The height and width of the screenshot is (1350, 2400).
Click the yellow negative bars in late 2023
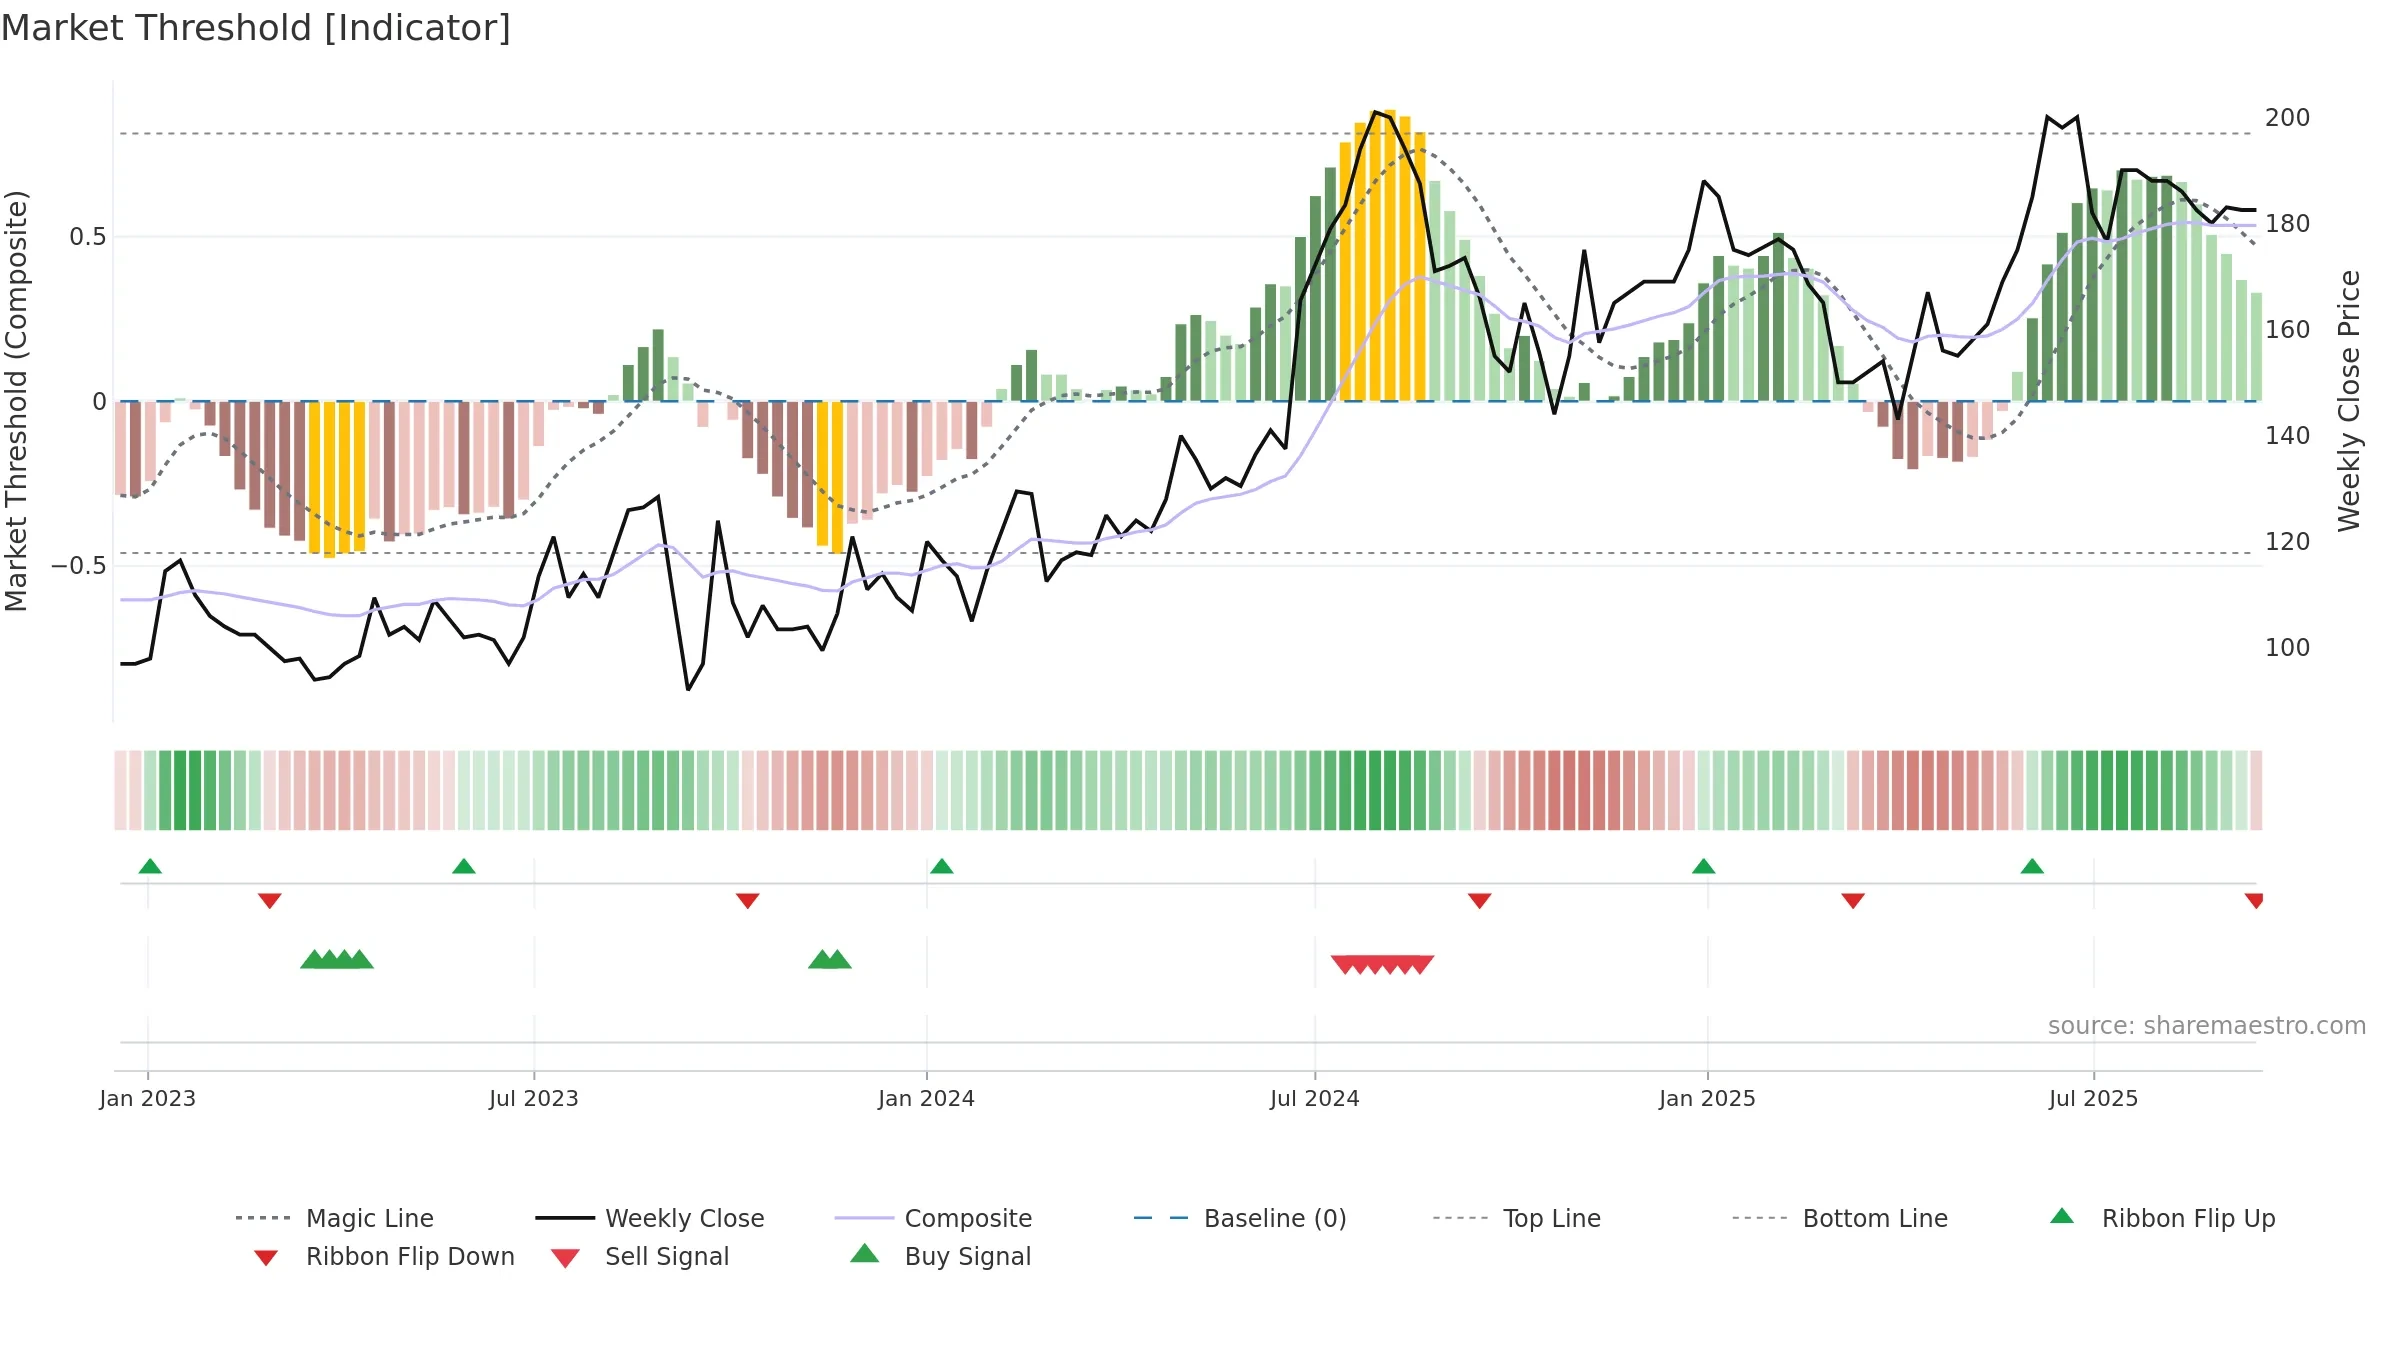(x=830, y=476)
